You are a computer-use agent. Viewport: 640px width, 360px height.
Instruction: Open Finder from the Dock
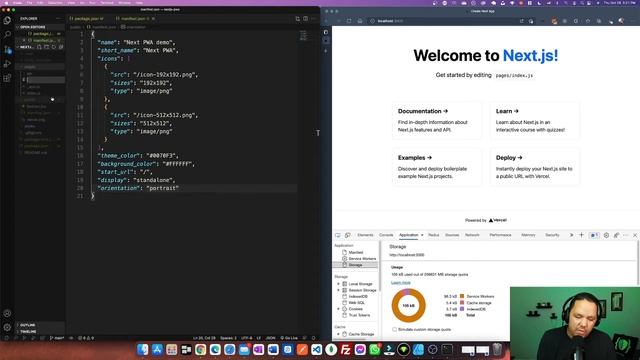click(142, 349)
